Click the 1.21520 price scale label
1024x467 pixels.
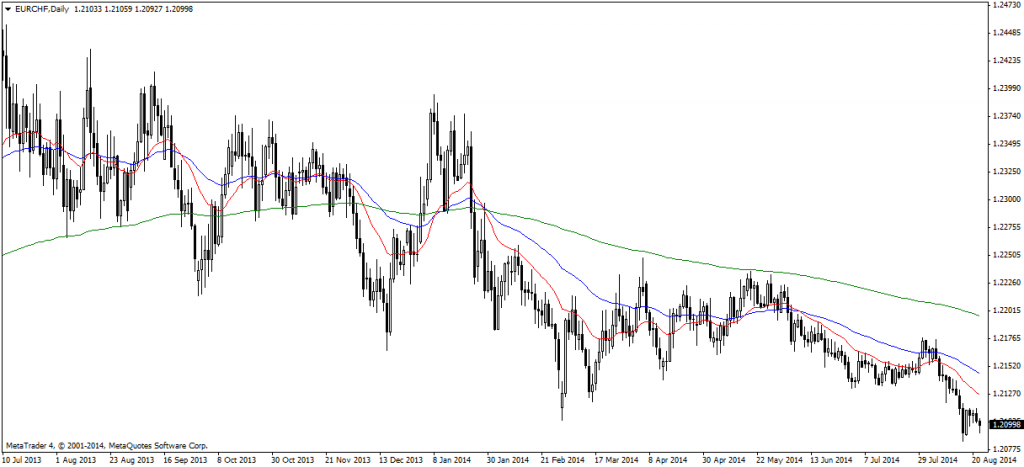tap(1004, 366)
